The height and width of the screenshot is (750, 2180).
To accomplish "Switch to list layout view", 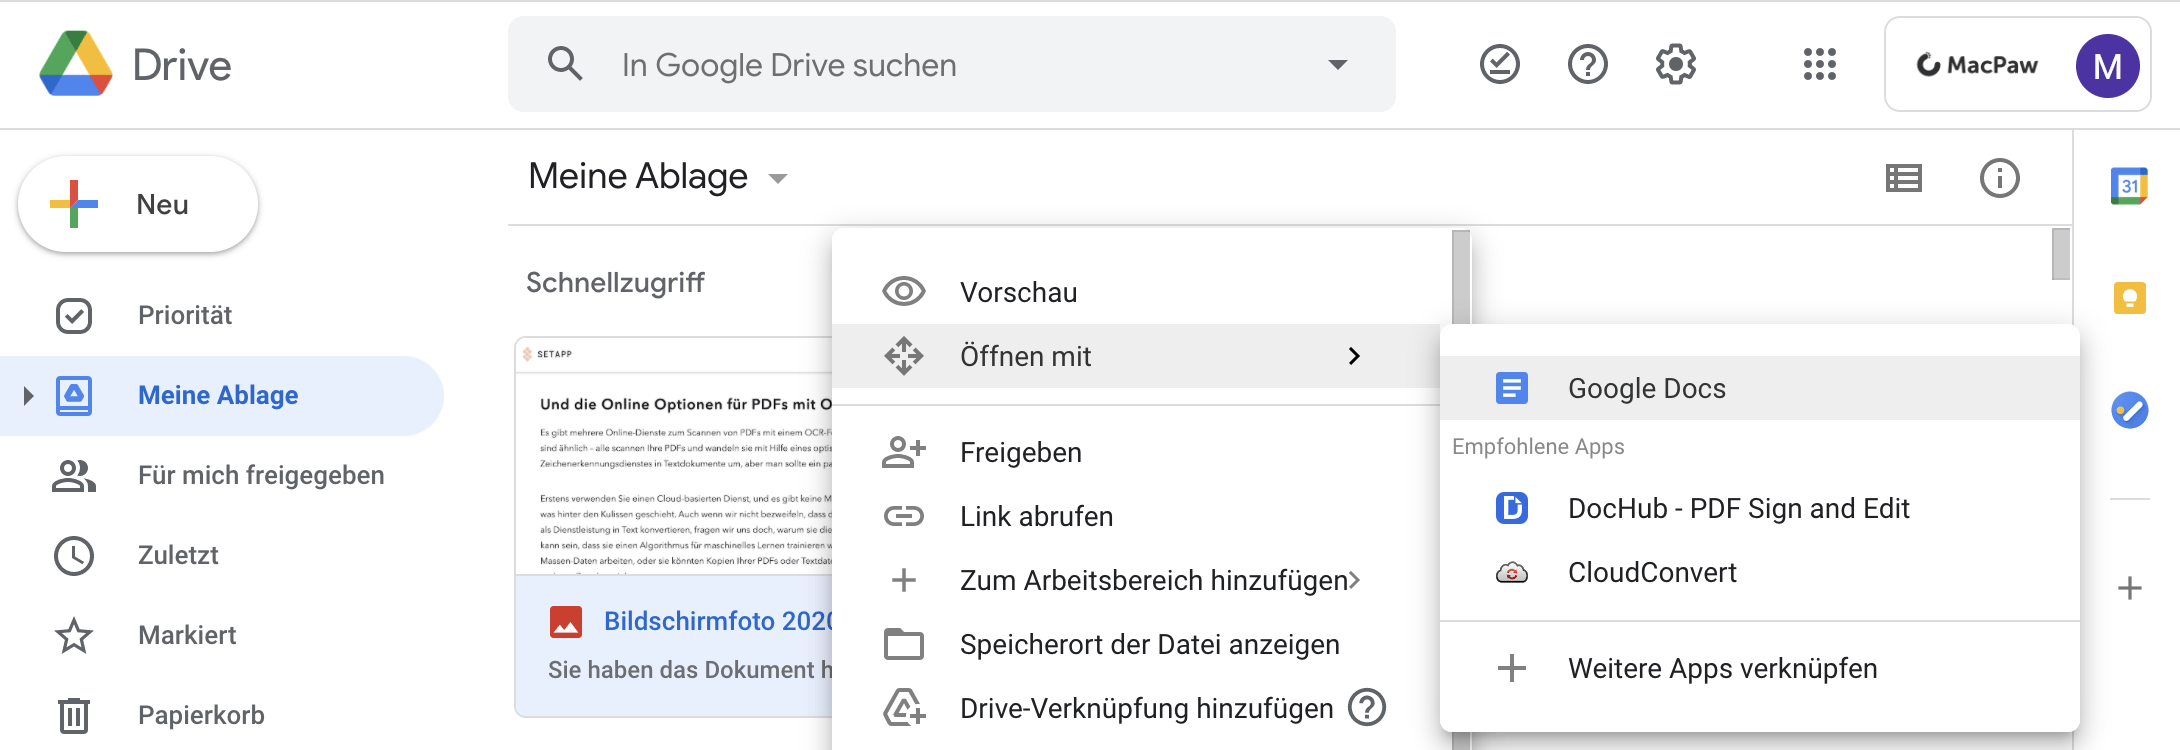I will [1904, 178].
